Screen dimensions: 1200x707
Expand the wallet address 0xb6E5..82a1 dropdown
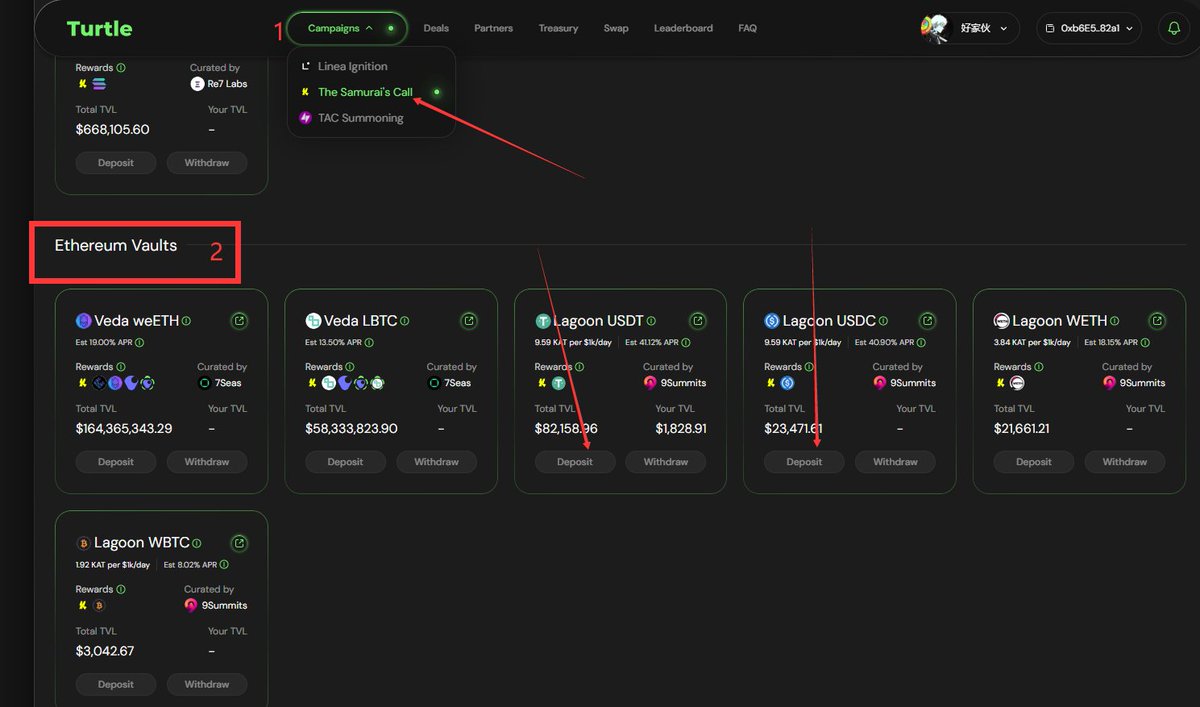click(1088, 29)
